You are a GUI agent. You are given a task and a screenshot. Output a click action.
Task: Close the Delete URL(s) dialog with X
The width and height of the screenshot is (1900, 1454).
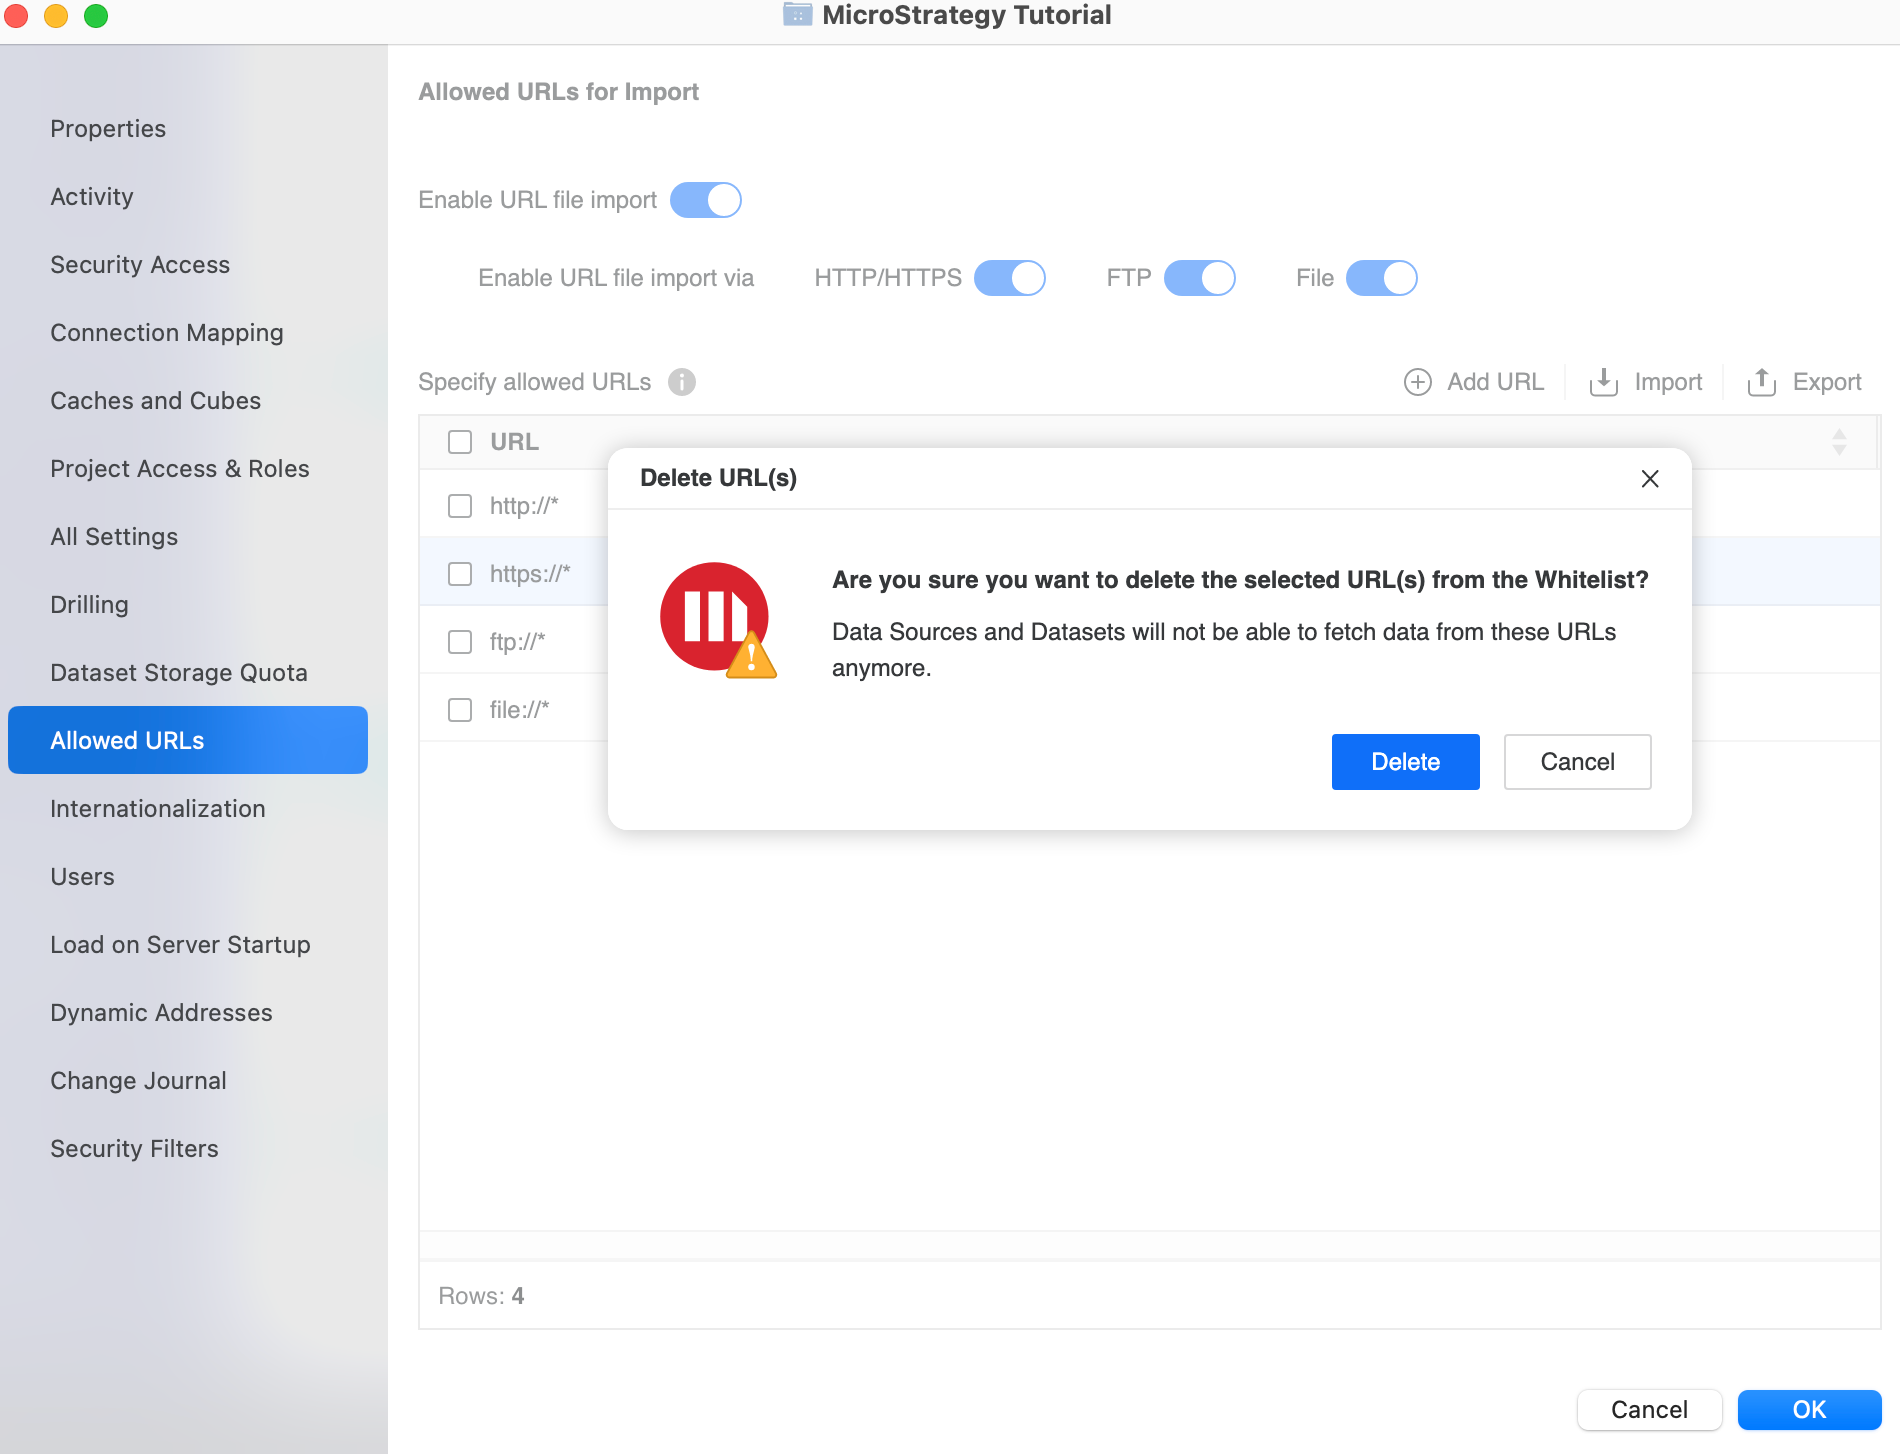click(1650, 479)
